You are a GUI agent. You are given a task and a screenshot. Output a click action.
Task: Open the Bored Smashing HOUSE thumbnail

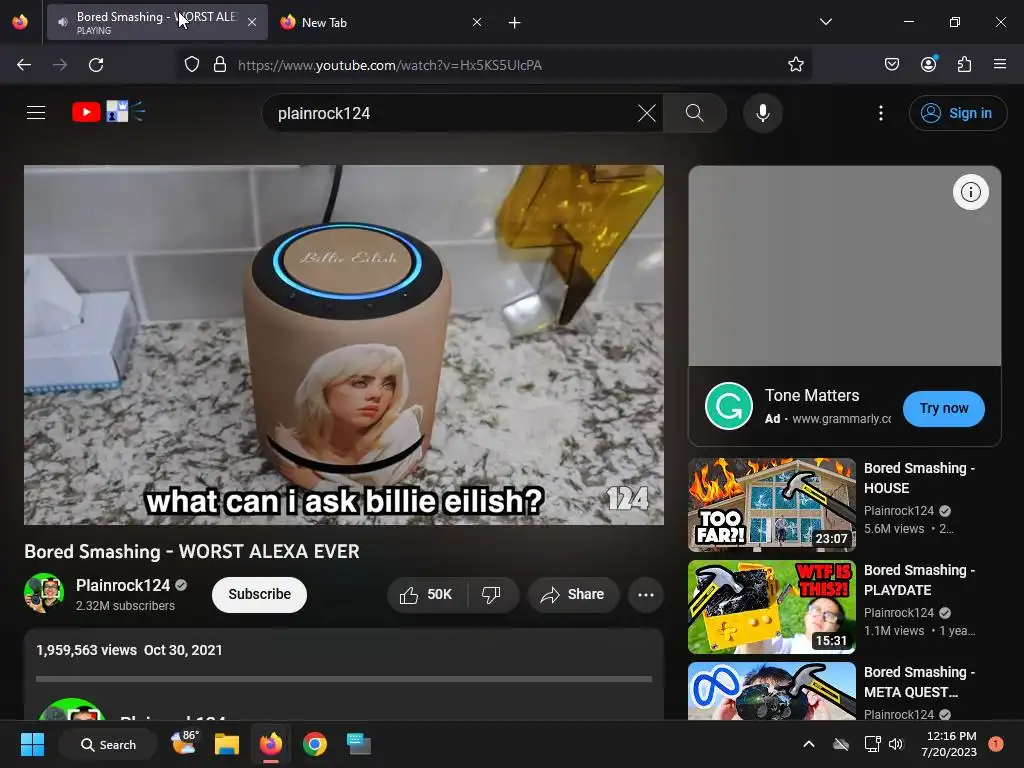[771, 504]
